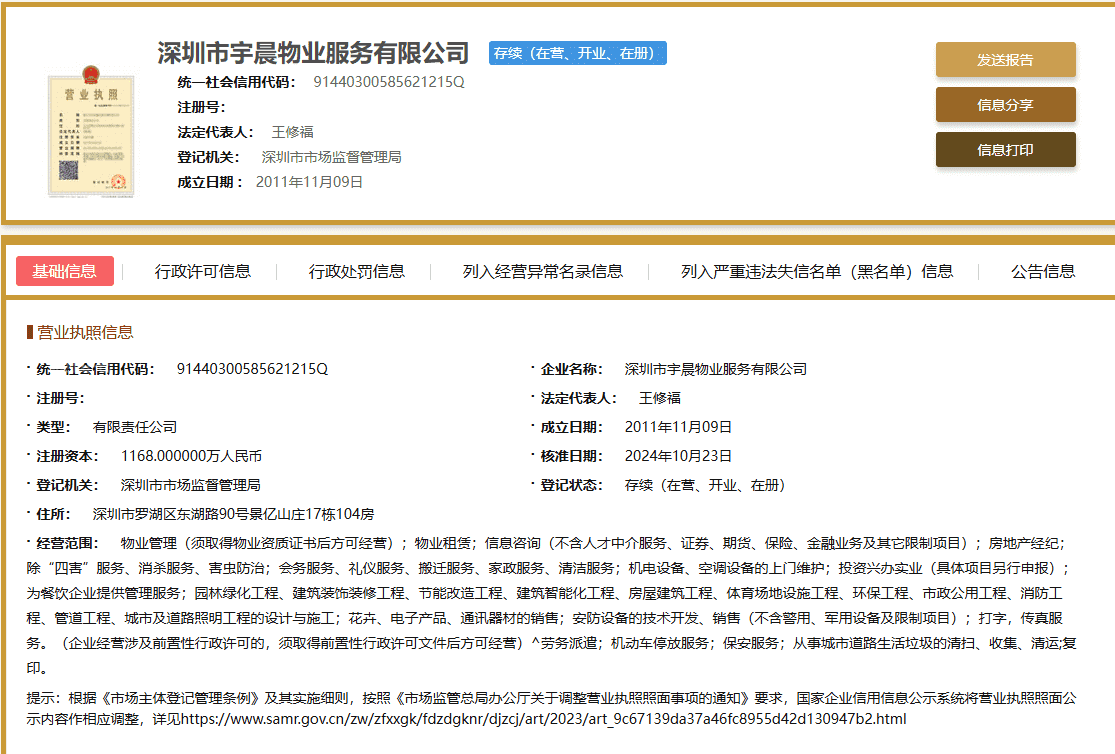Click the 存续（在营、开业、在册） status badge

click(x=578, y=54)
